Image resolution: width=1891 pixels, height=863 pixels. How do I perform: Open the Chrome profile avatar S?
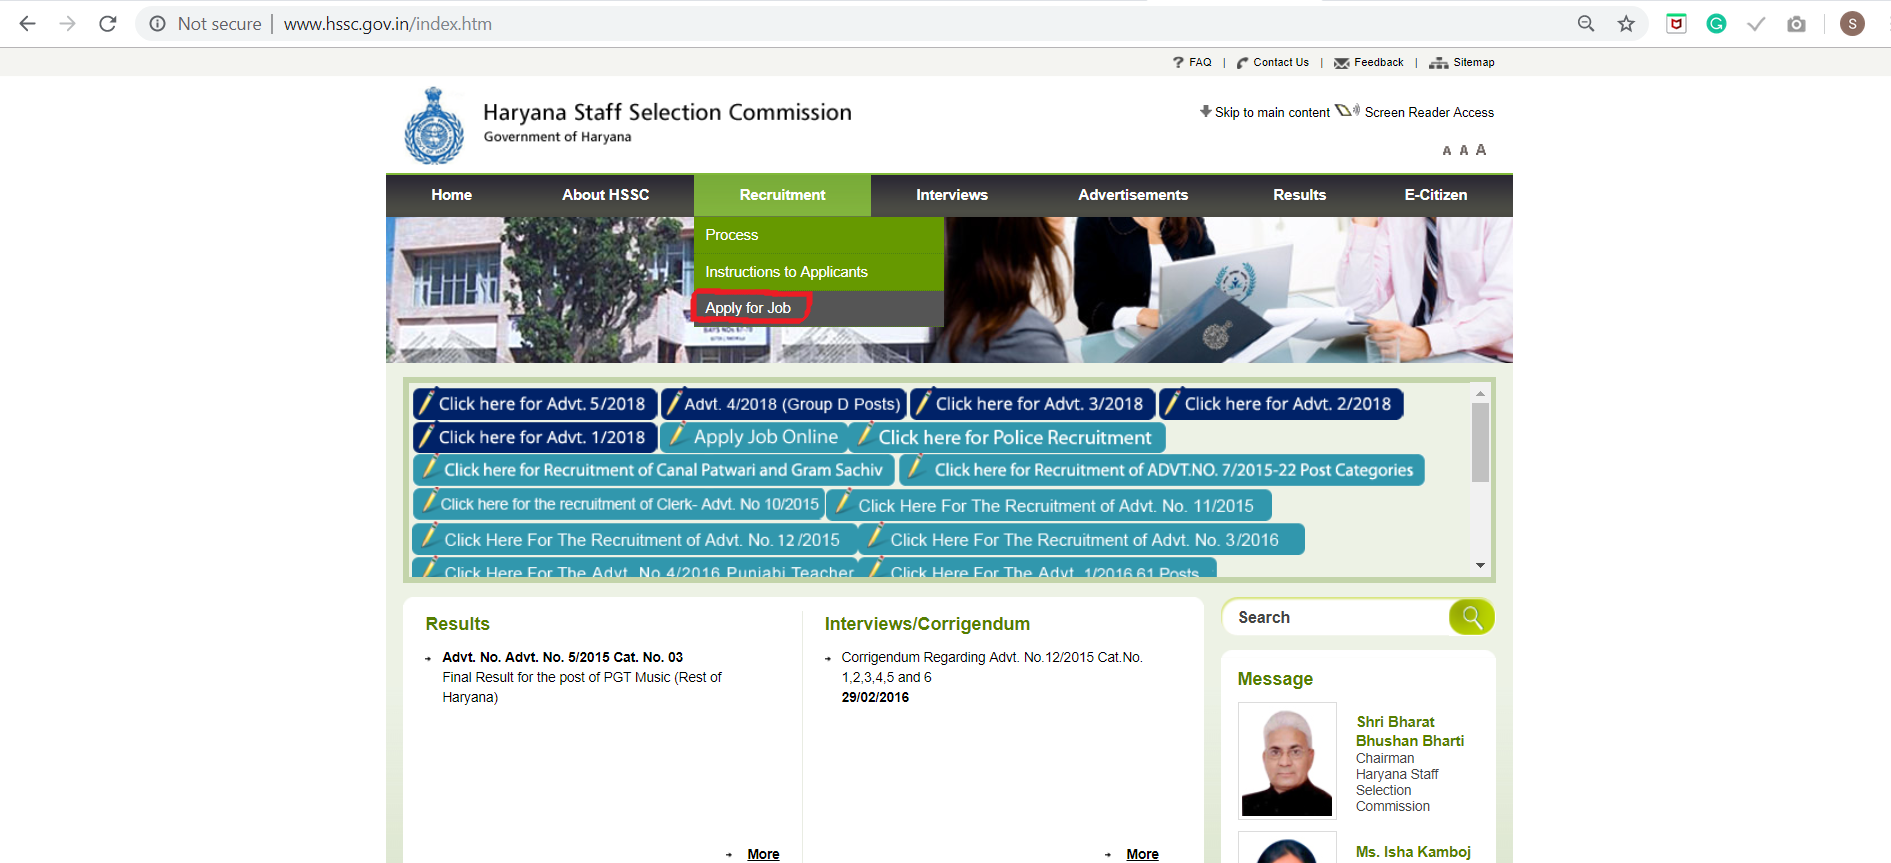(1852, 24)
